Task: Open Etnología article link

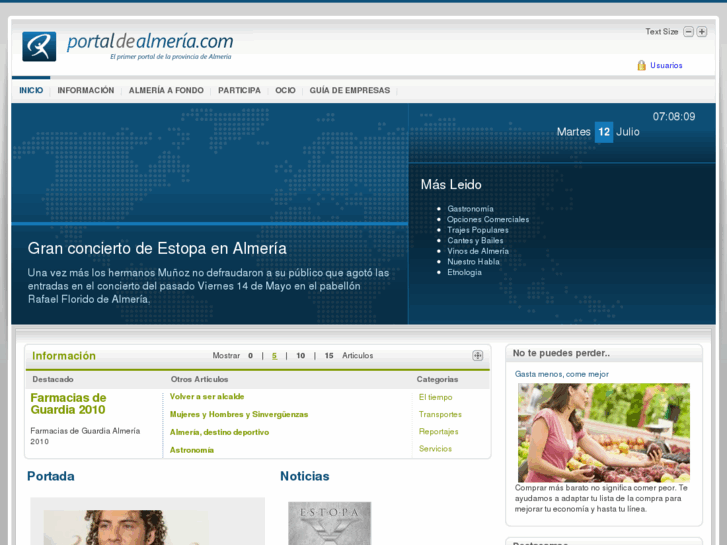Action: coord(464,272)
